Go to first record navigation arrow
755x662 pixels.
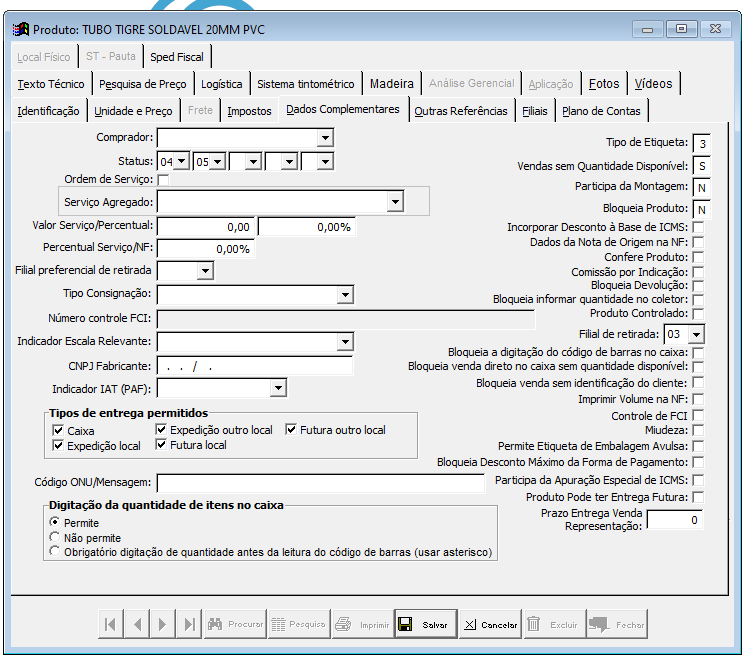pyautogui.click(x=110, y=624)
